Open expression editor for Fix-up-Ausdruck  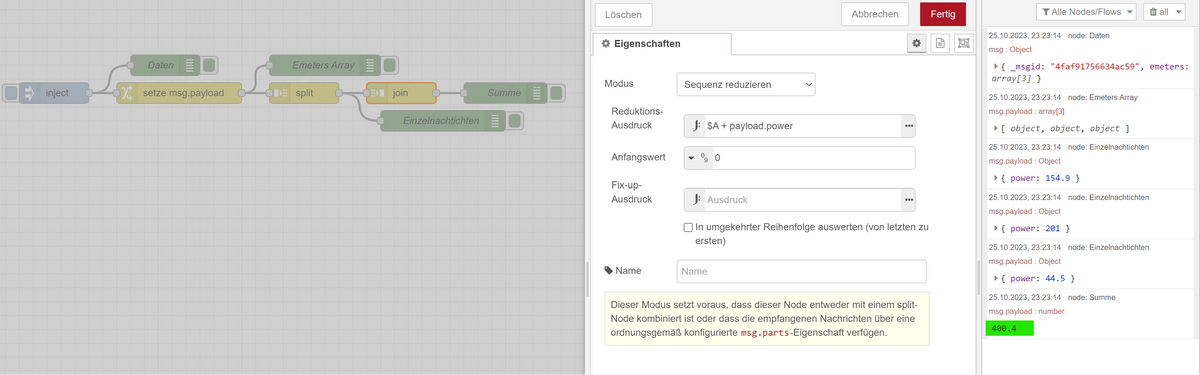[x=908, y=200]
